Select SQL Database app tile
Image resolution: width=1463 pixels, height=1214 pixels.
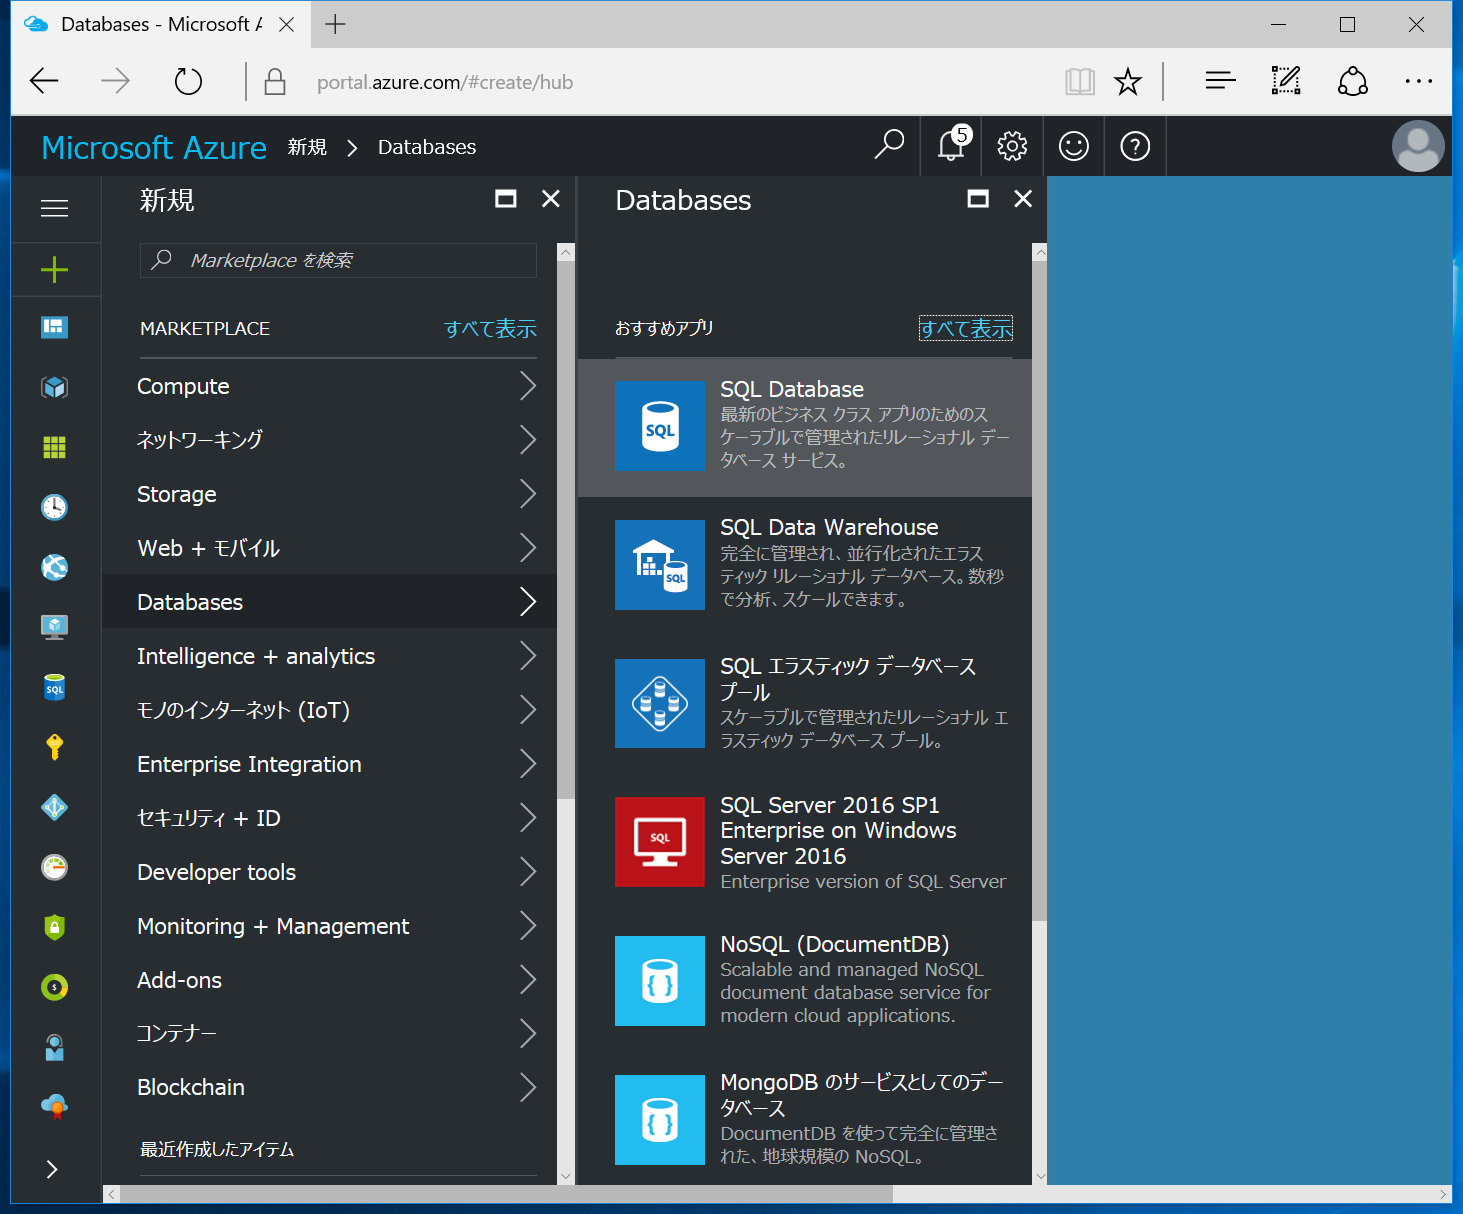805,427
